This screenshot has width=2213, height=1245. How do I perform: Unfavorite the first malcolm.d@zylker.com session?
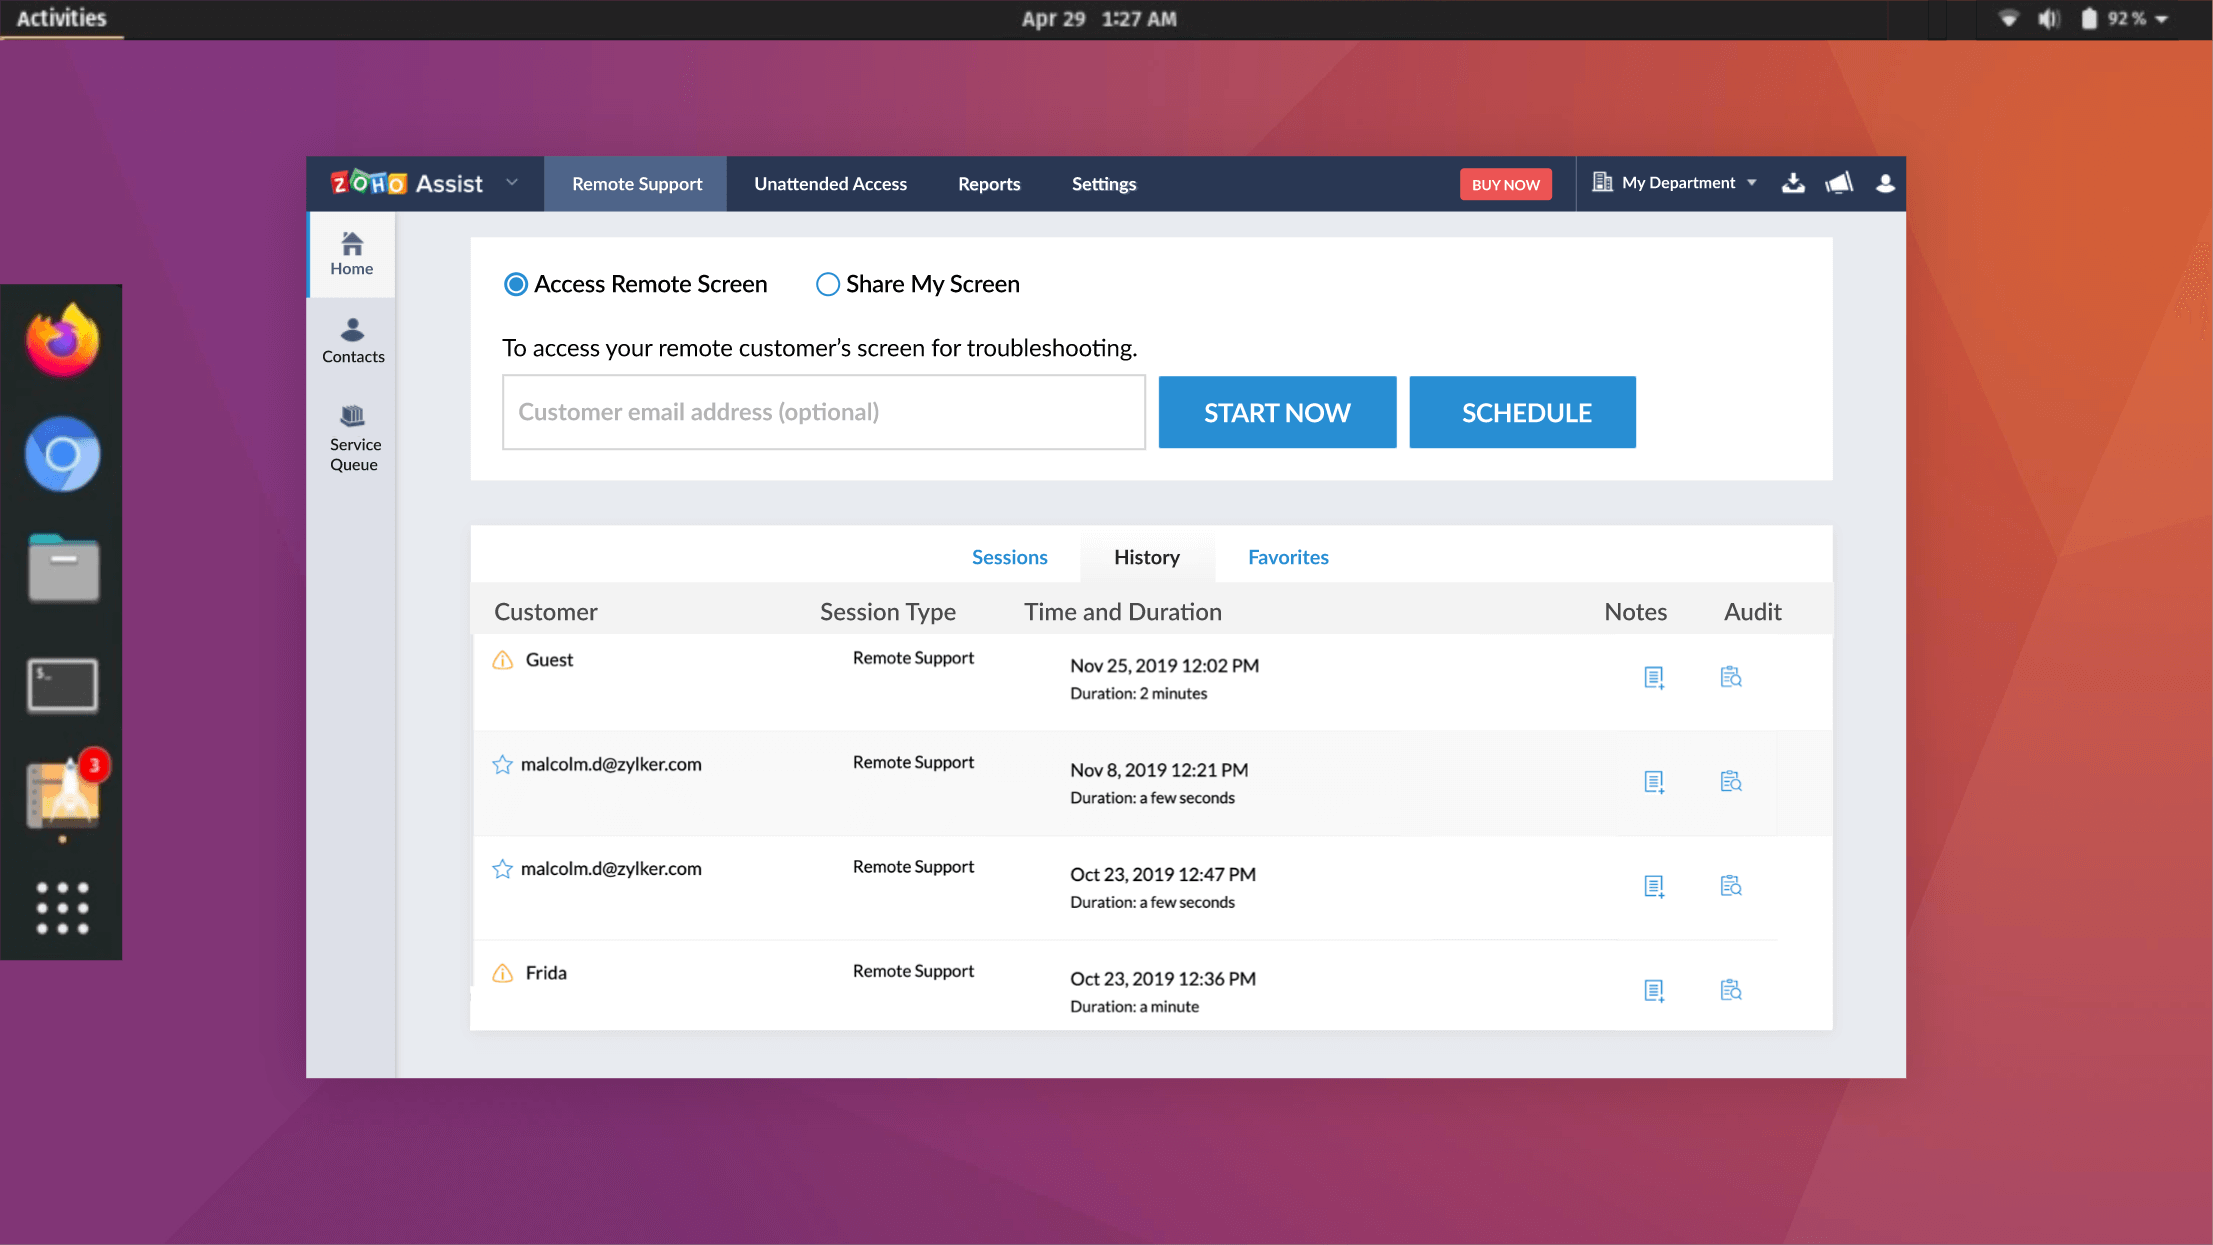pos(501,764)
